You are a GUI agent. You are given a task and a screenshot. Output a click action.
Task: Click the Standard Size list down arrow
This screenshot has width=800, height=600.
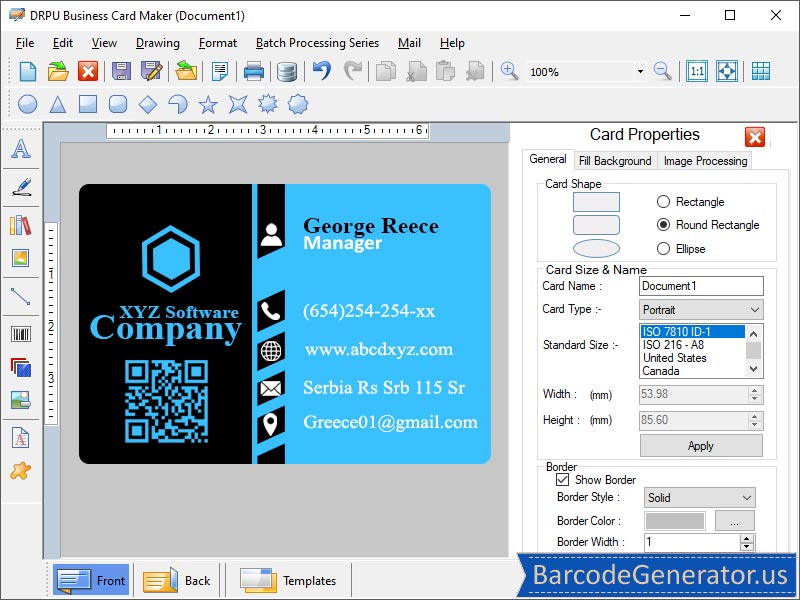pos(754,369)
